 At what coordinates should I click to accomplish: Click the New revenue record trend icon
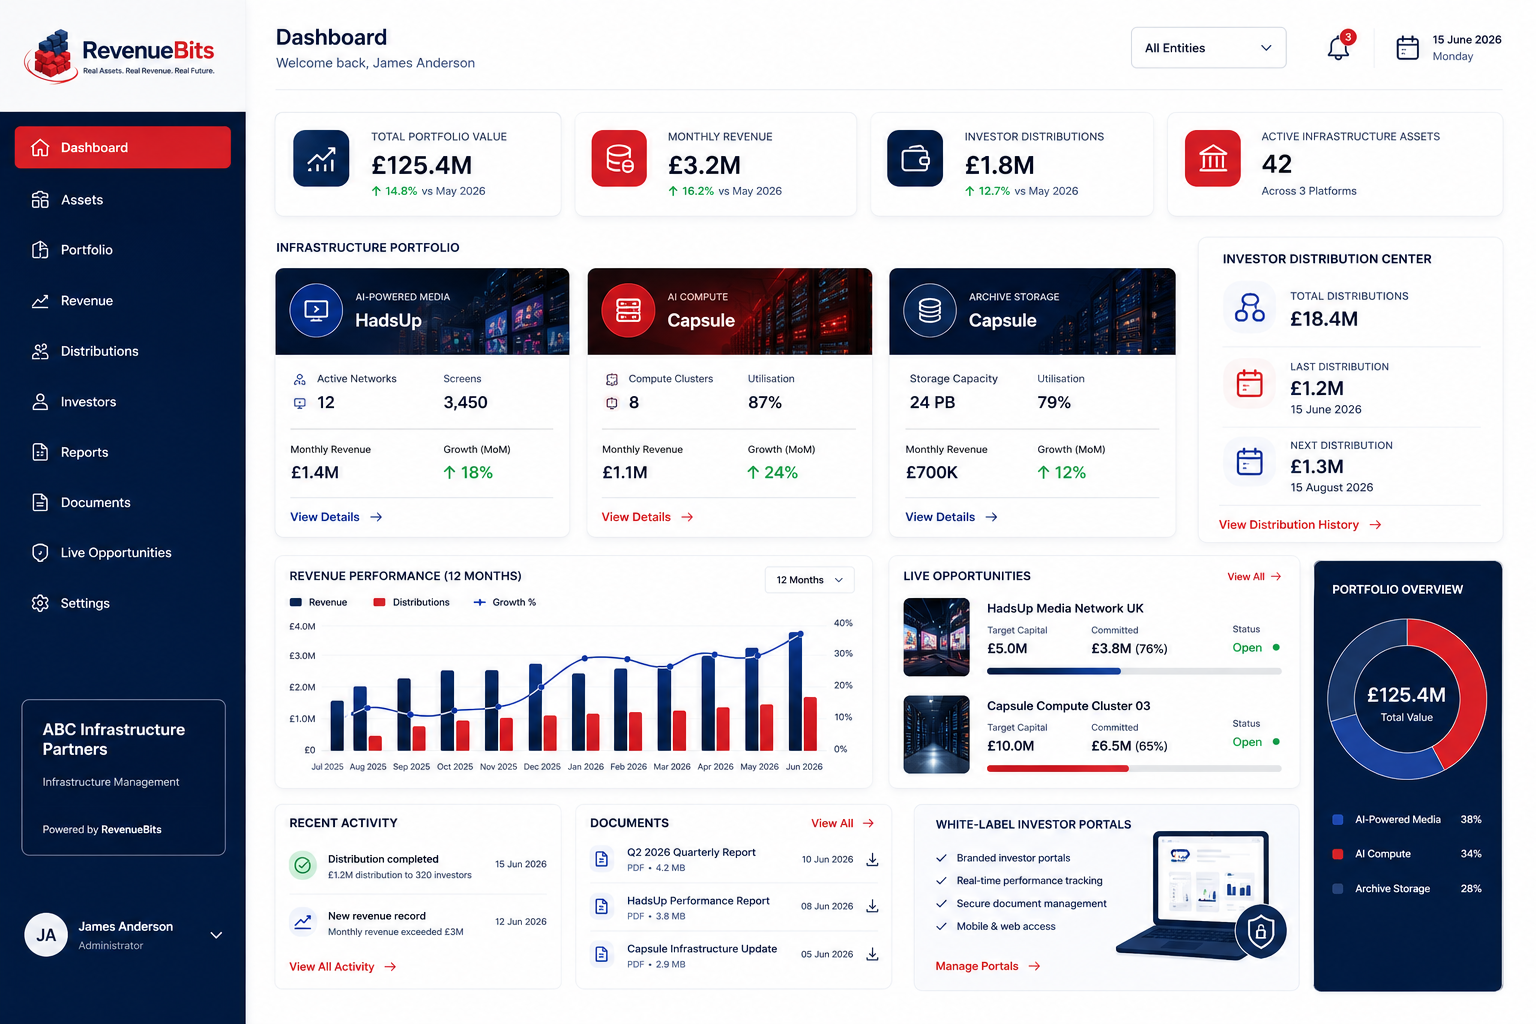(303, 921)
